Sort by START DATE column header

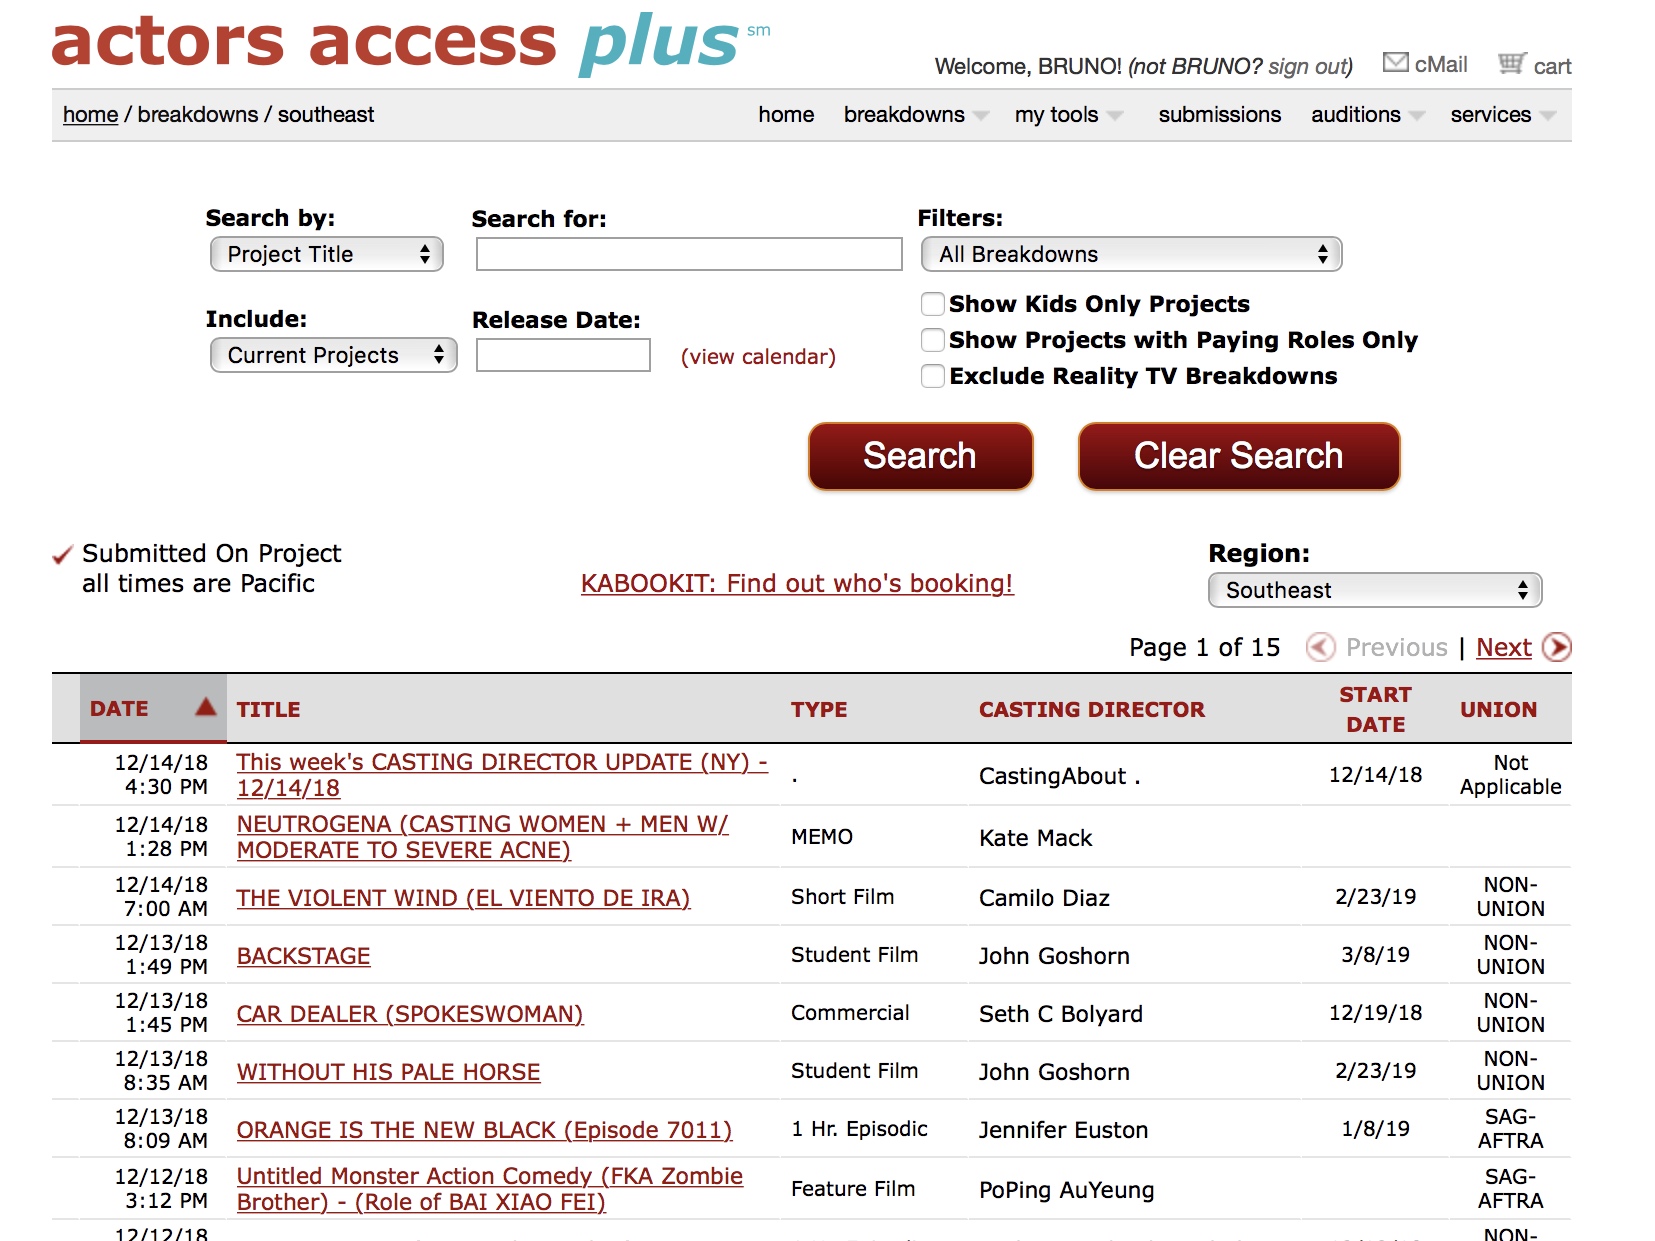coord(1375,709)
